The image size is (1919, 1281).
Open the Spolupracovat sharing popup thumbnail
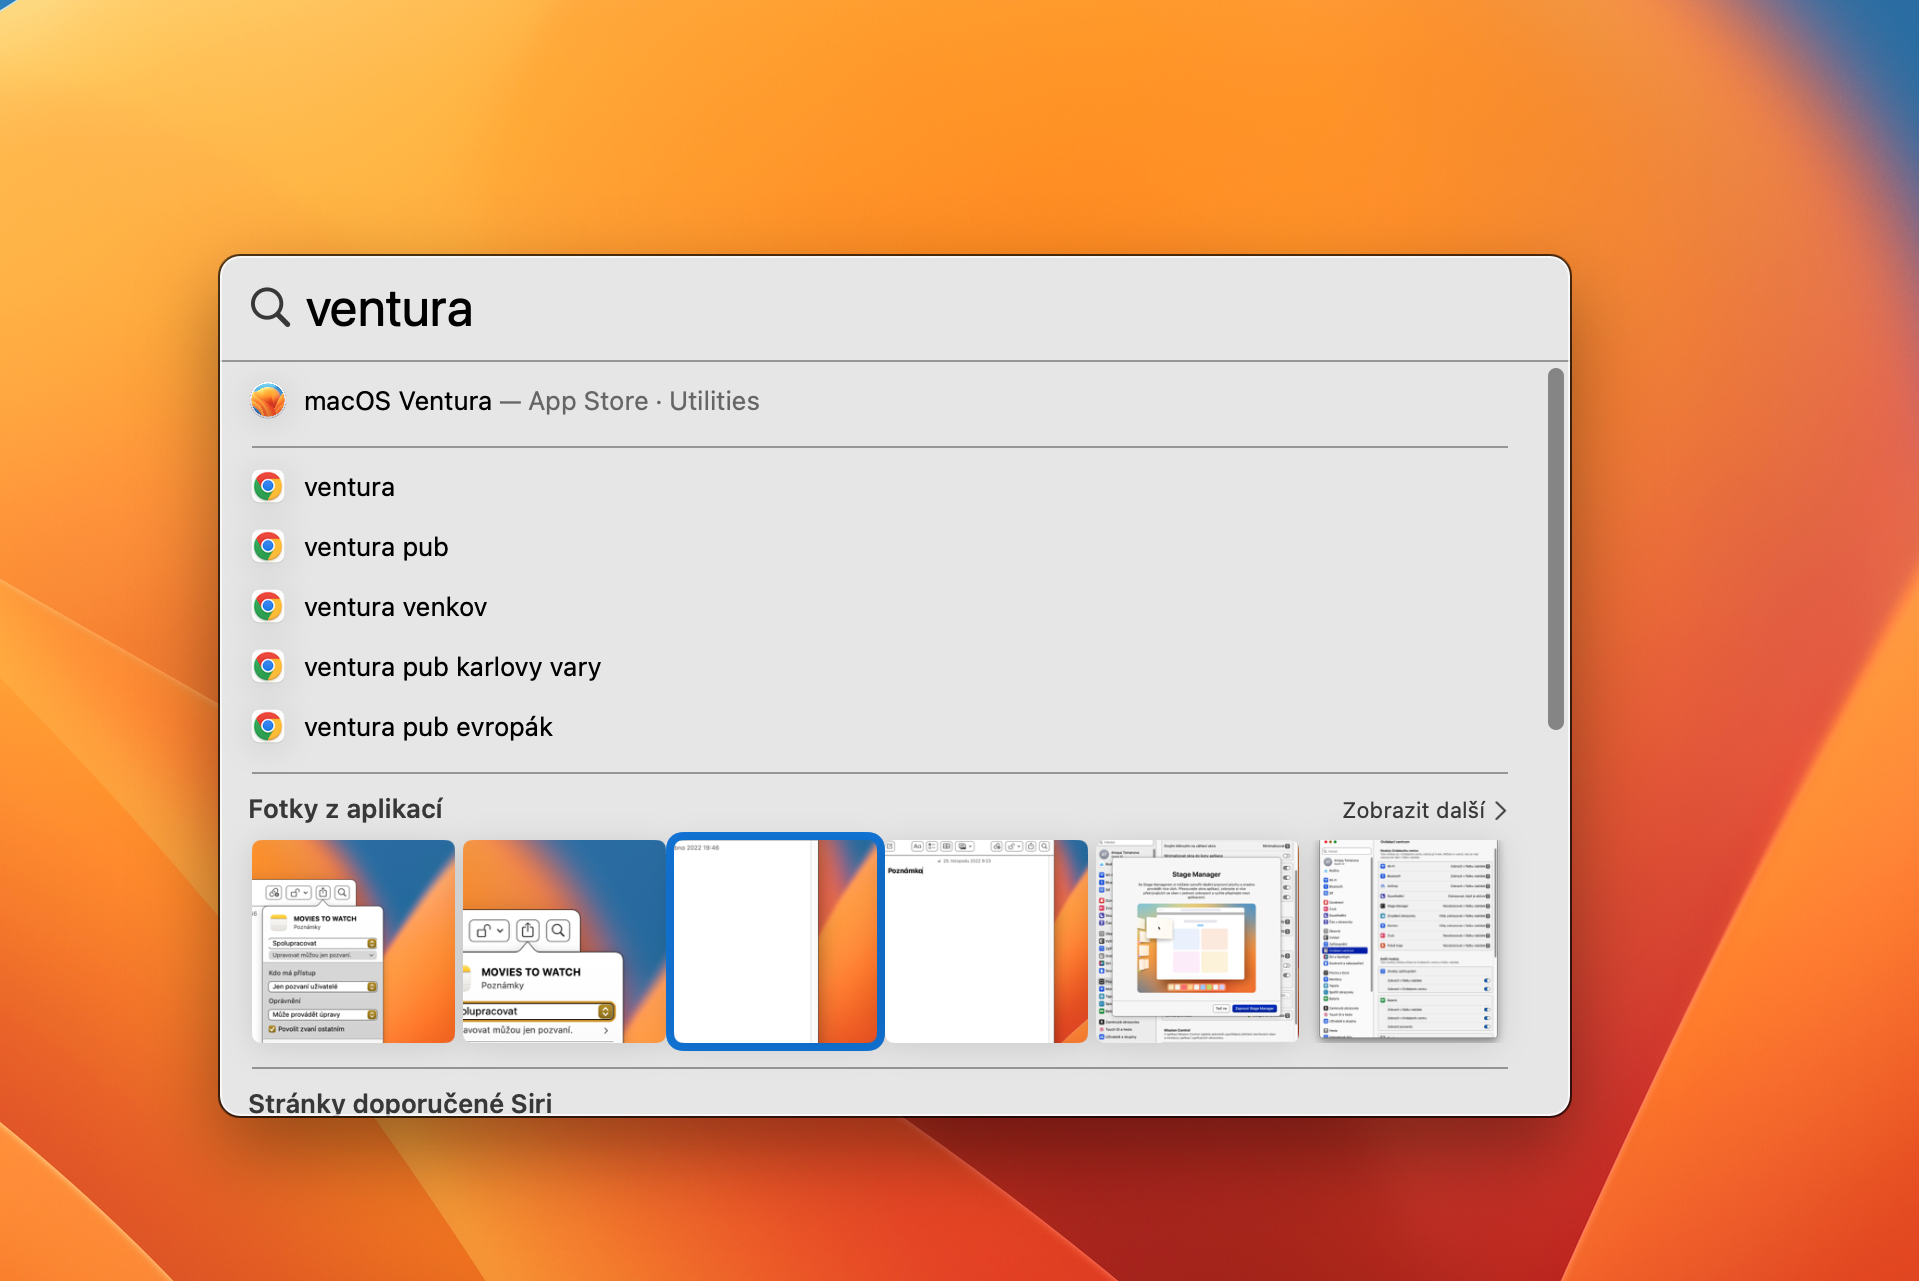tap(353, 941)
